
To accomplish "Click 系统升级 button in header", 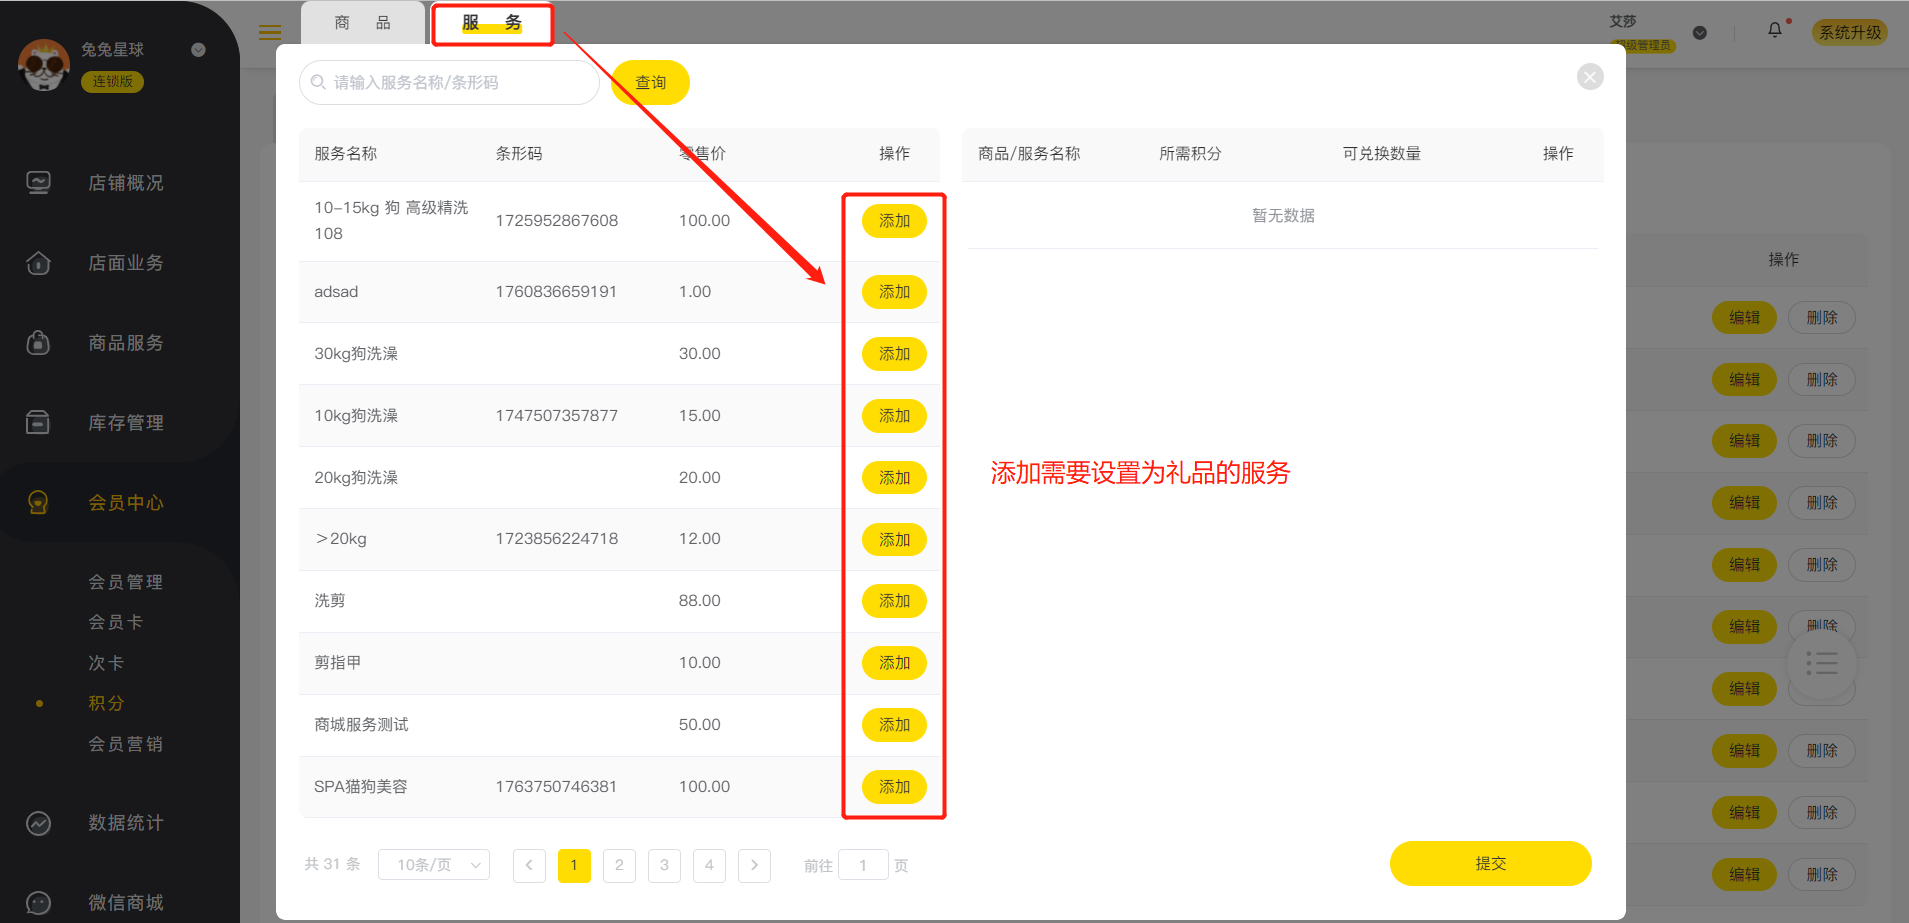I will (x=1850, y=32).
